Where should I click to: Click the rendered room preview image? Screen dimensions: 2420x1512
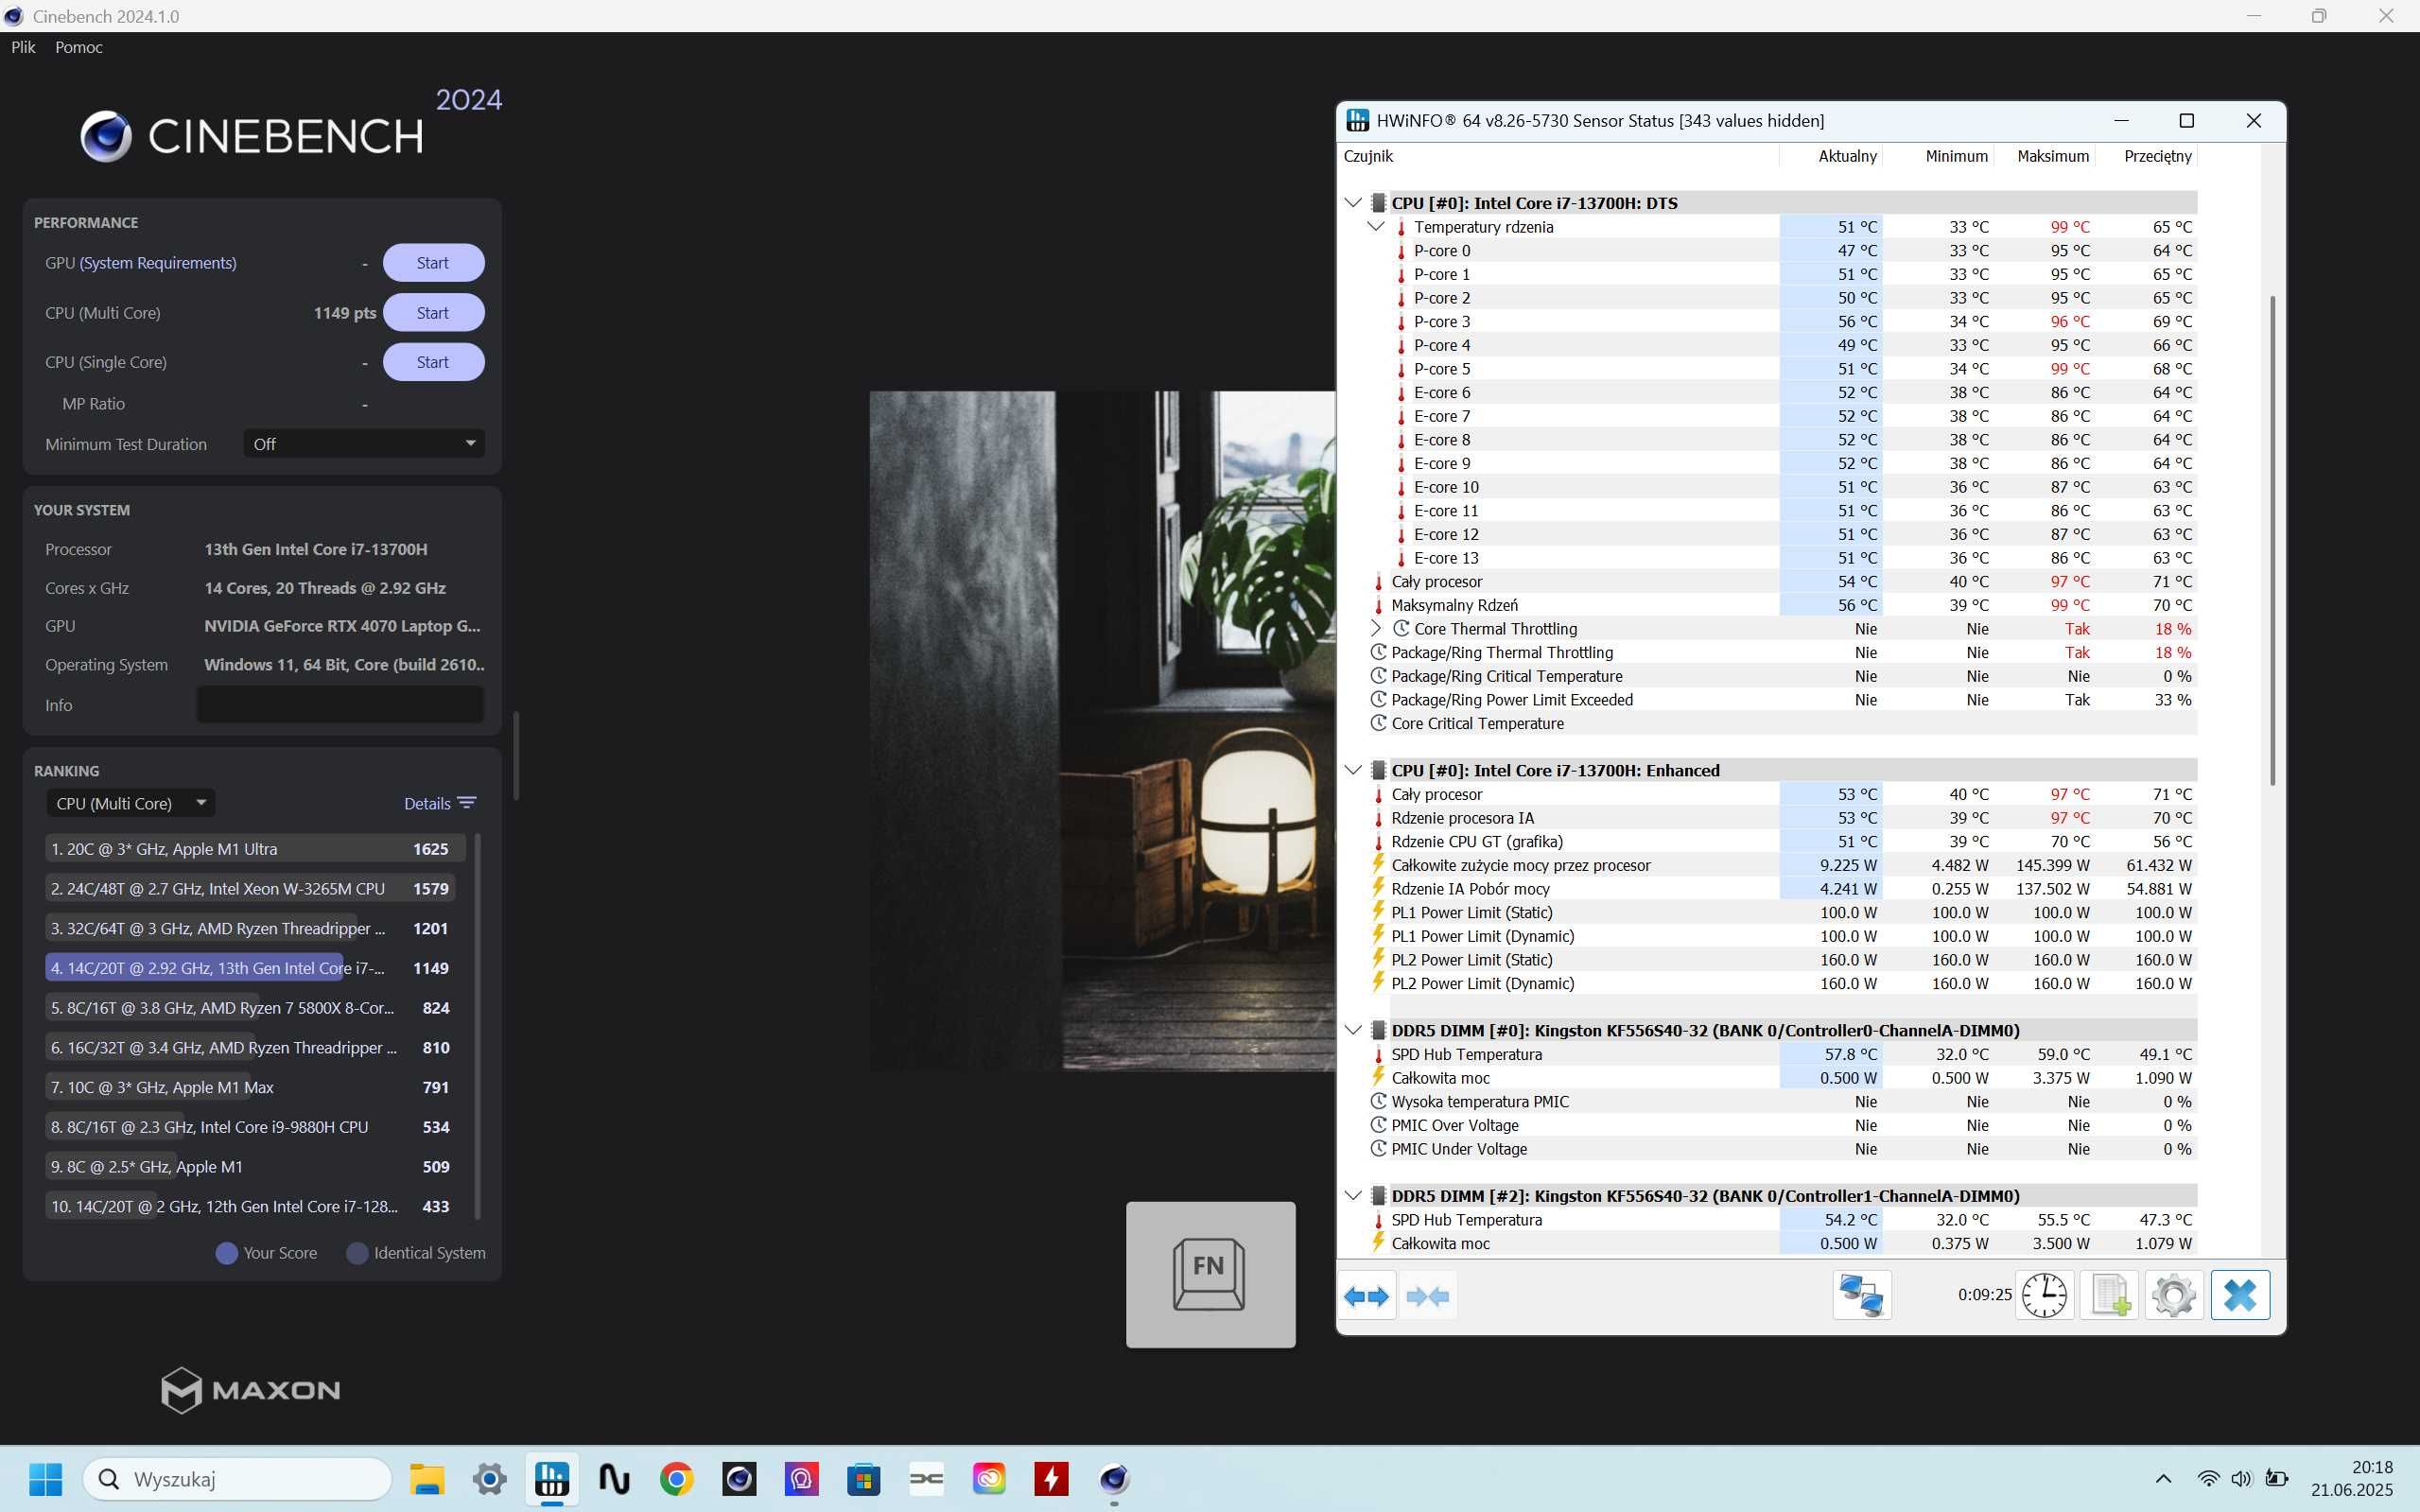click(x=1102, y=731)
